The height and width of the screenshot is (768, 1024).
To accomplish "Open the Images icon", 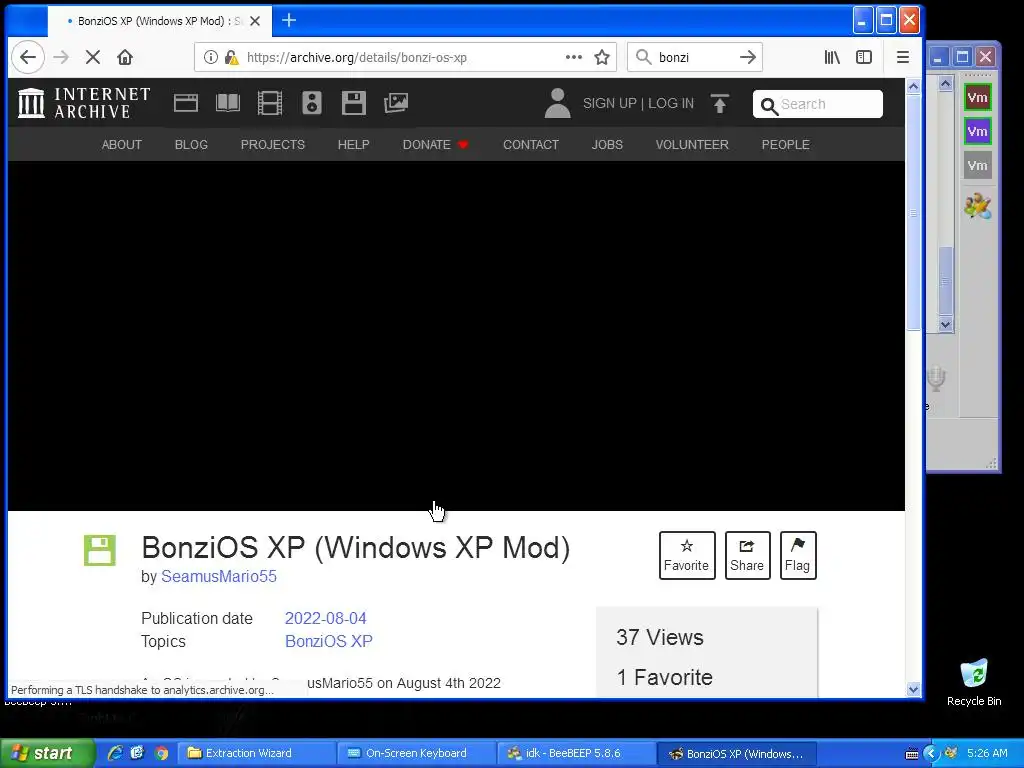I will point(396,103).
